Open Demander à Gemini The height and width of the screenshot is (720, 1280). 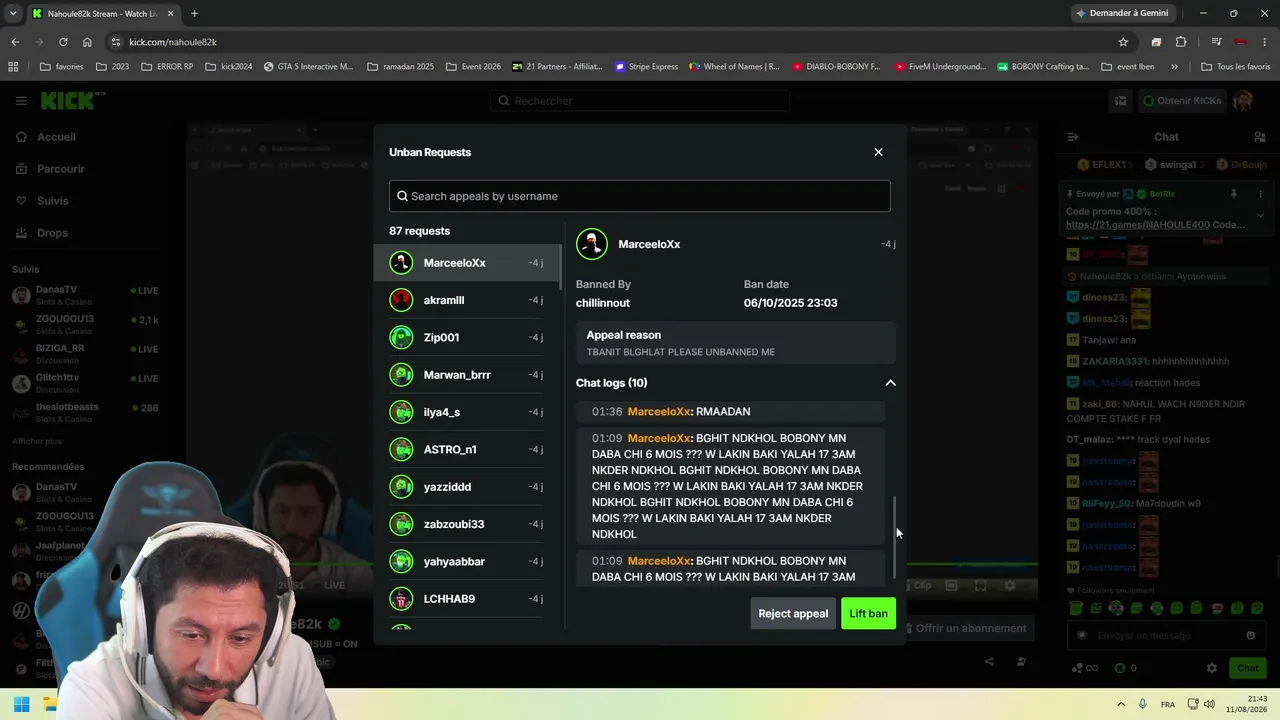(x=1122, y=13)
